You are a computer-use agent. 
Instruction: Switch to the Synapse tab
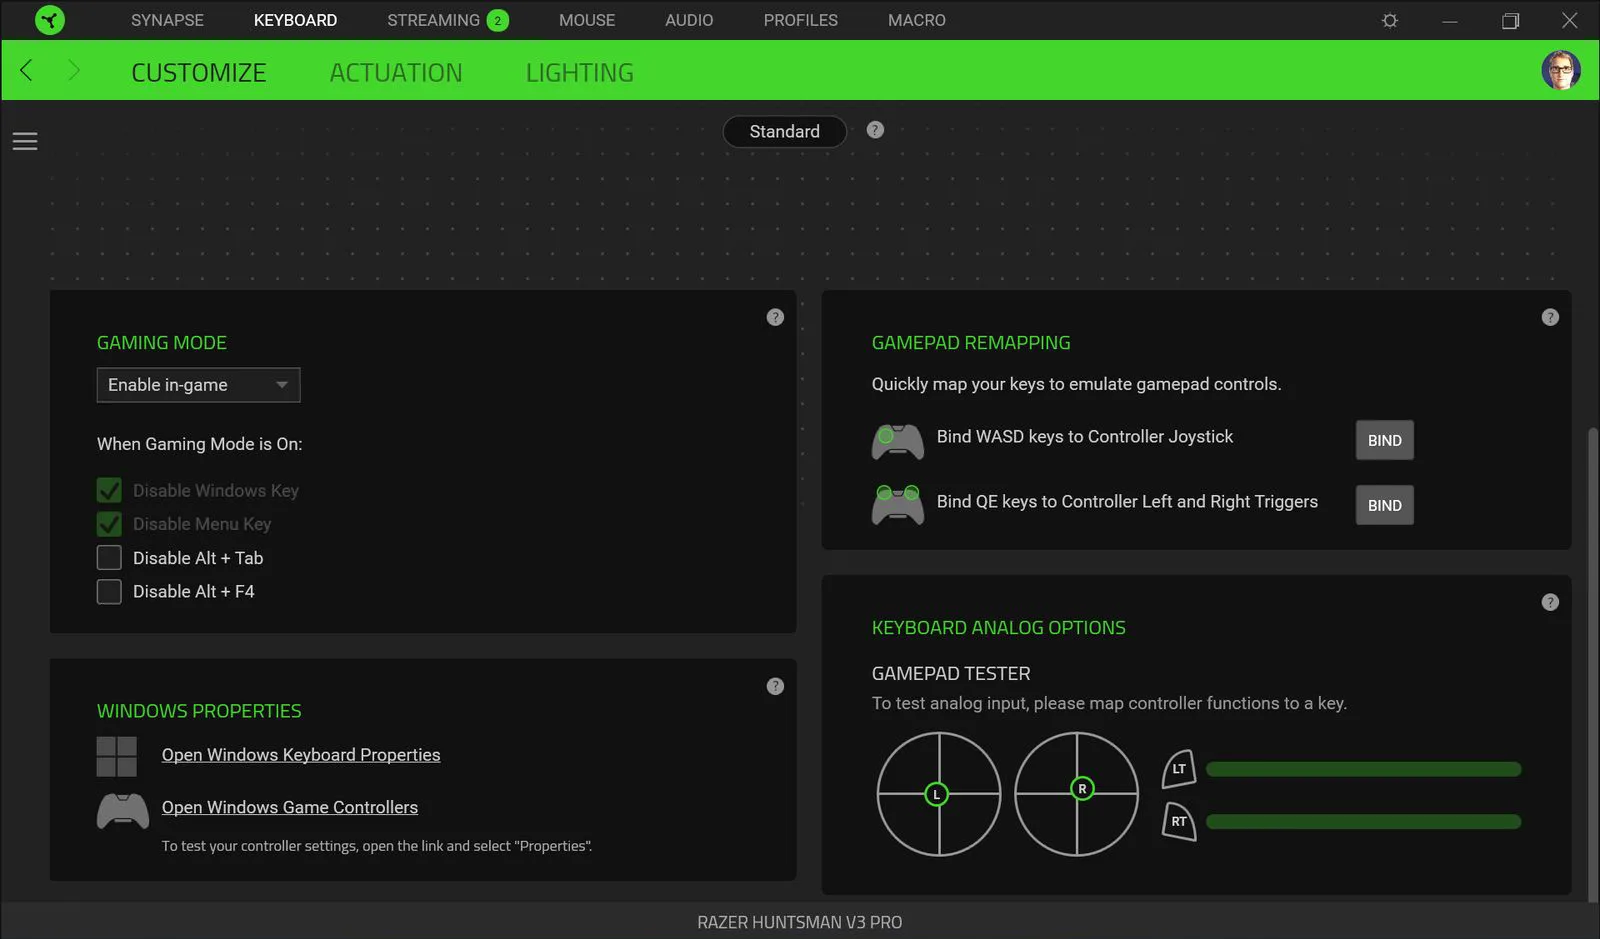(167, 20)
